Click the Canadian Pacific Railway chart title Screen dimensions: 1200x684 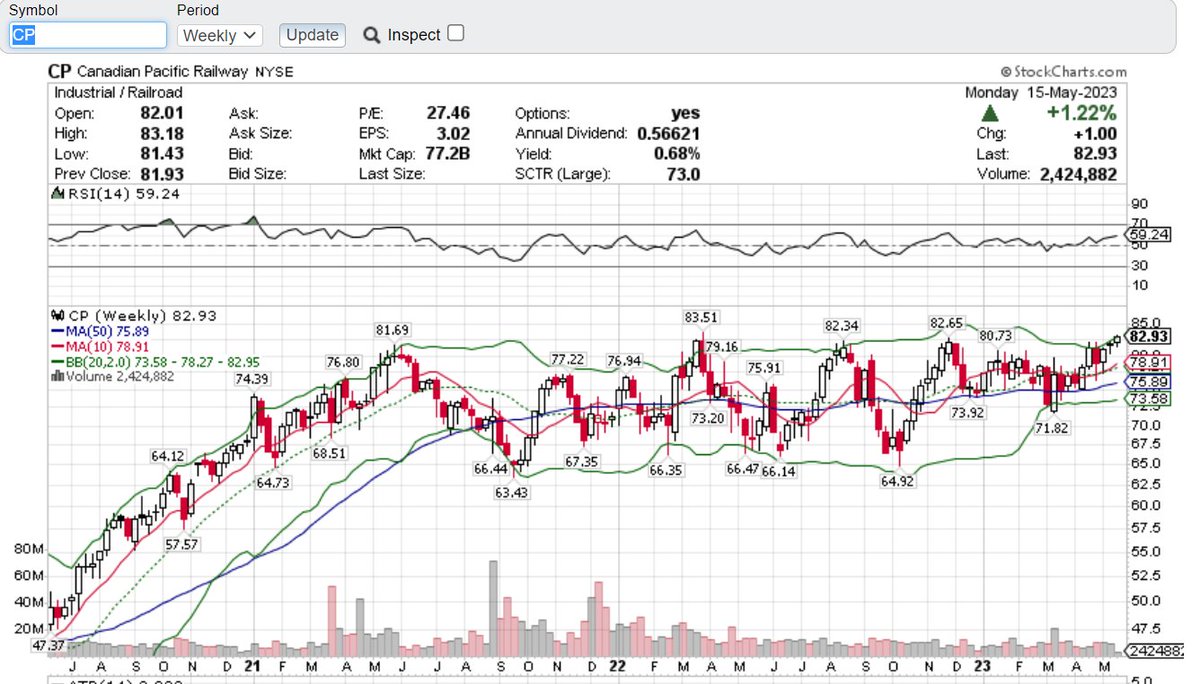tap(163, 72)
